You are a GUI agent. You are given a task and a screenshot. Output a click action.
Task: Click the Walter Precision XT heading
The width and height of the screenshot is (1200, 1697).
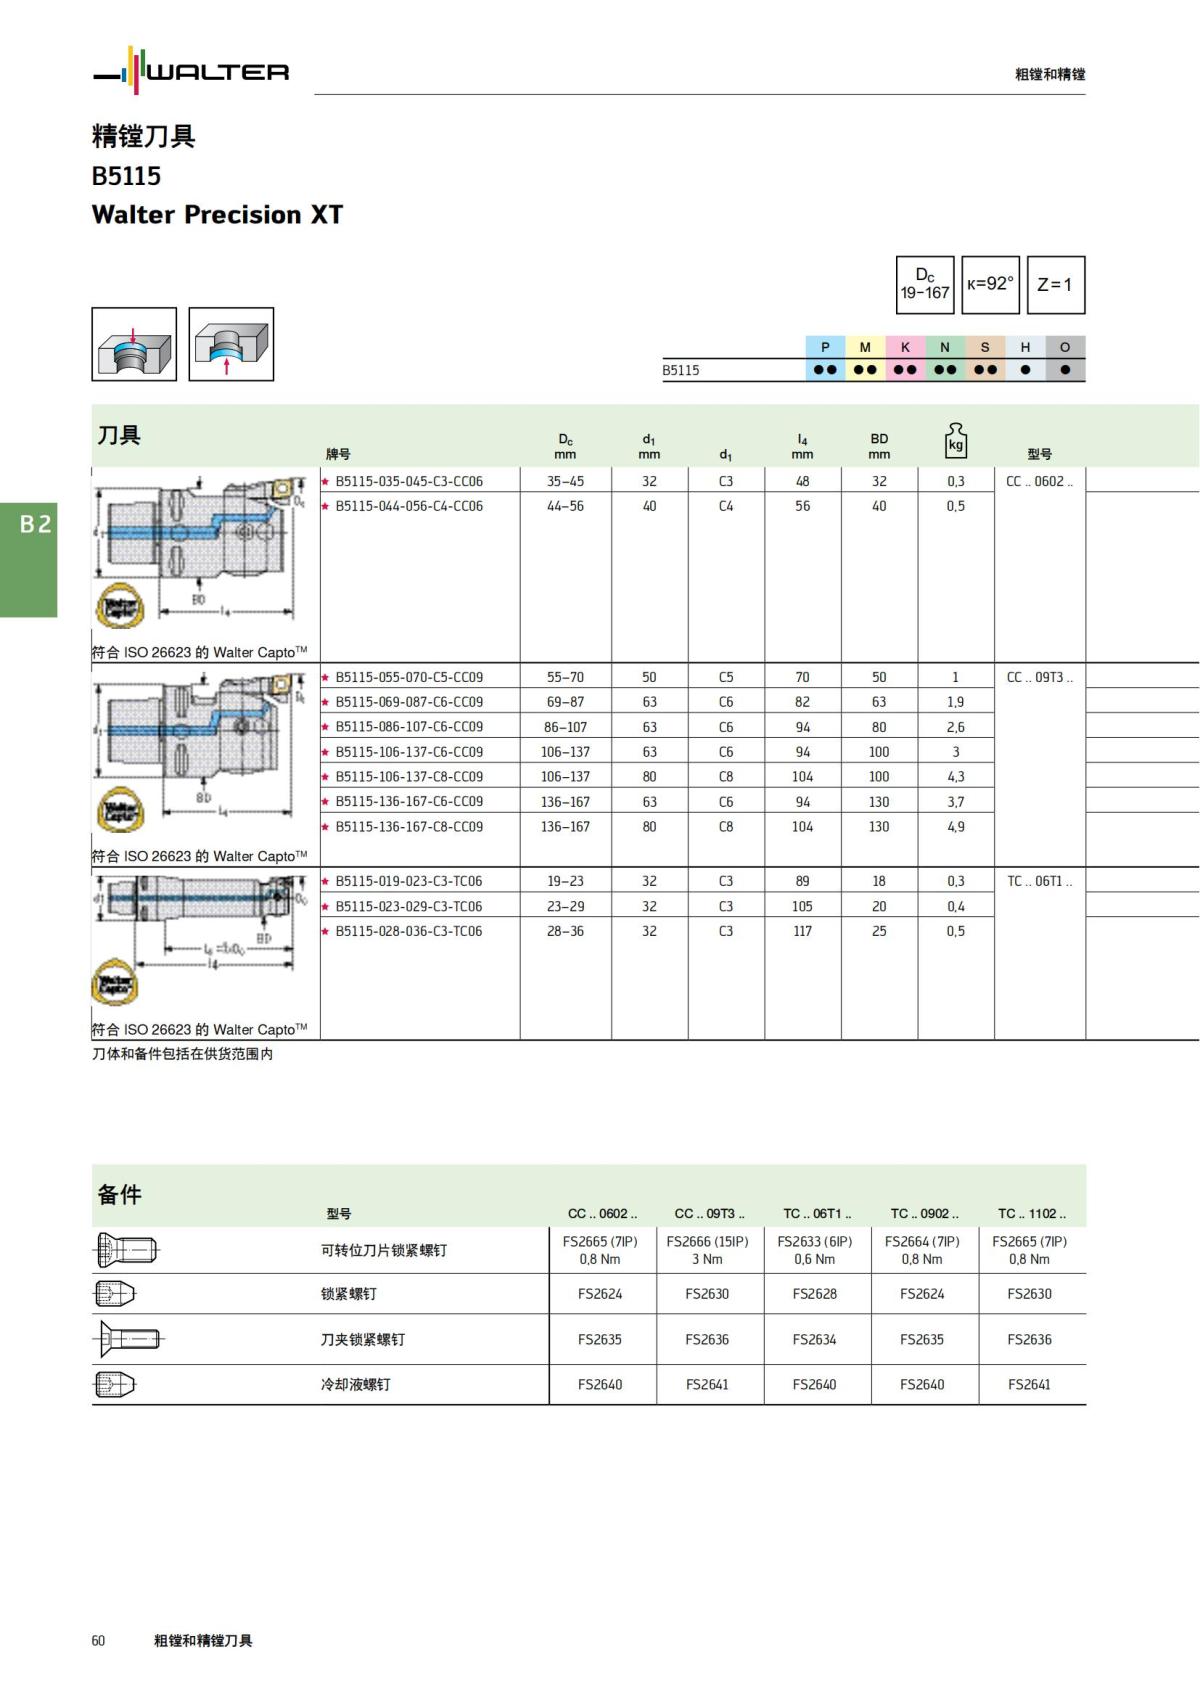click(x=217, y=215)
